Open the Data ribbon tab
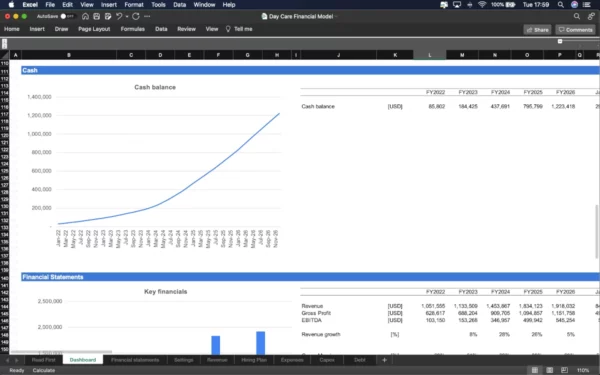Image resolution: width=600 pixels, height=375 pixels. pyautogui.click(x=161, y=29)
